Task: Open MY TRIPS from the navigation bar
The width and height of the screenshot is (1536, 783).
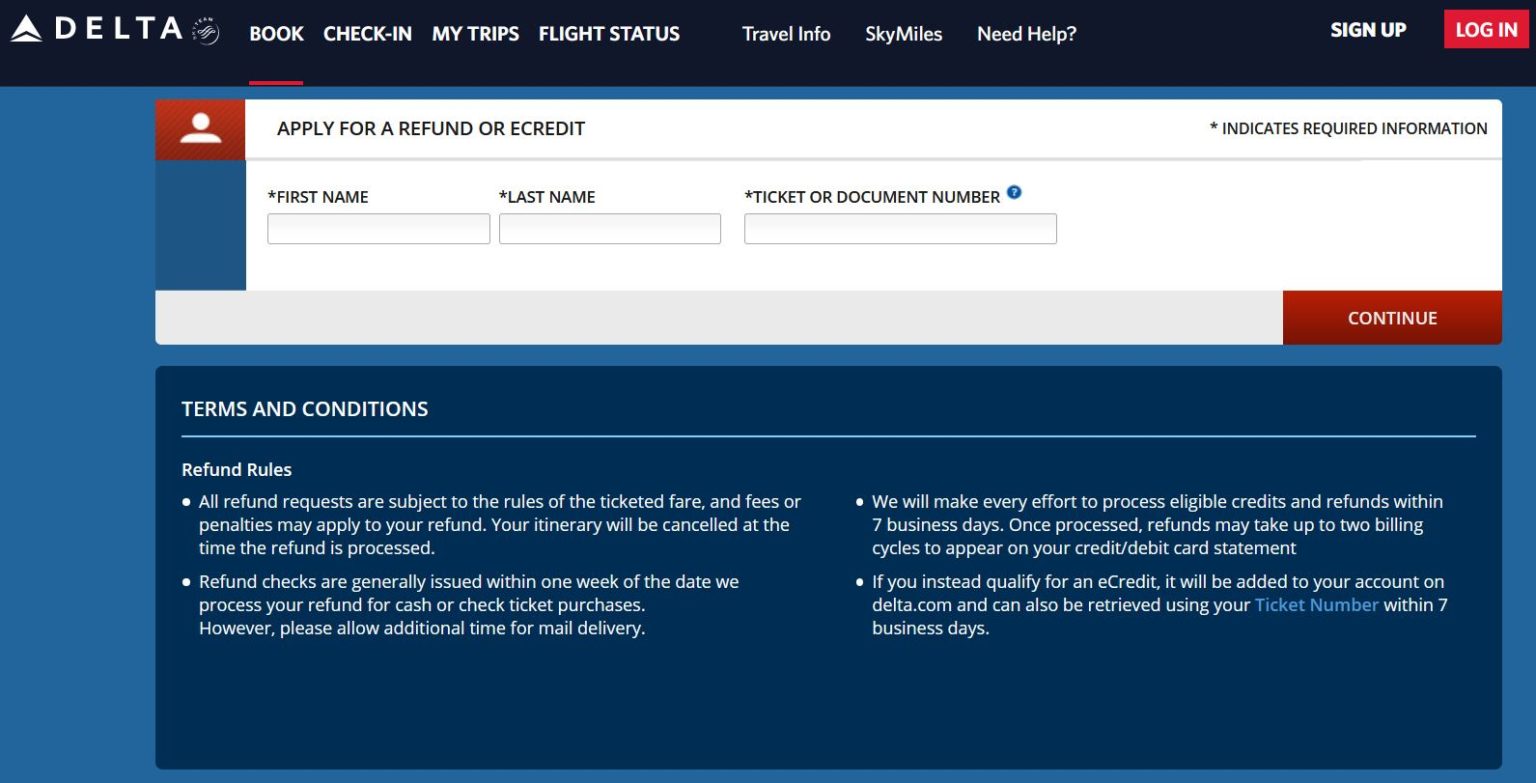Action: pos(476,33)
